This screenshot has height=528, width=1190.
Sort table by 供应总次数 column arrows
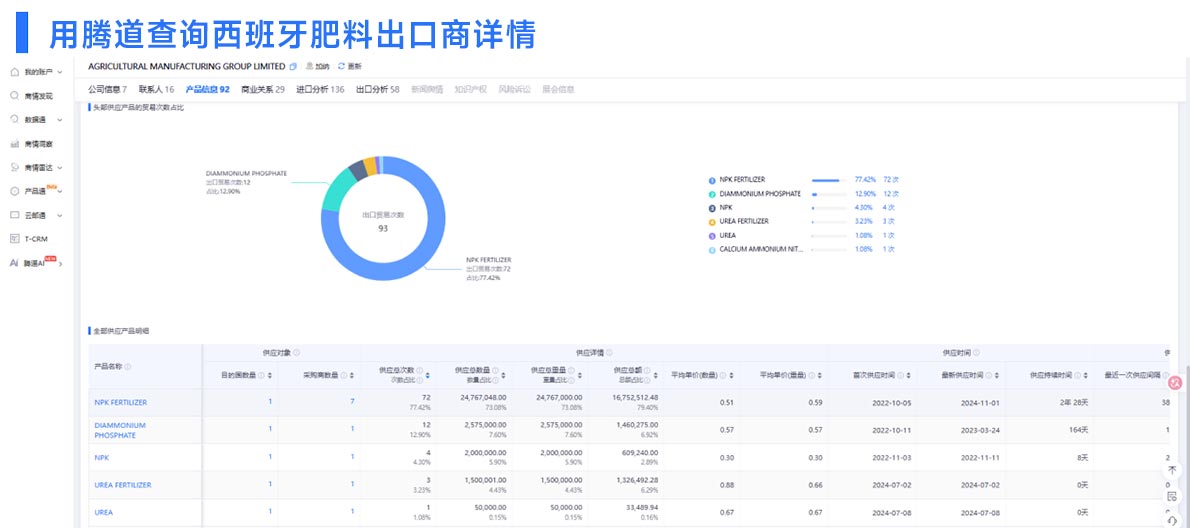click(x=428, y=376)
